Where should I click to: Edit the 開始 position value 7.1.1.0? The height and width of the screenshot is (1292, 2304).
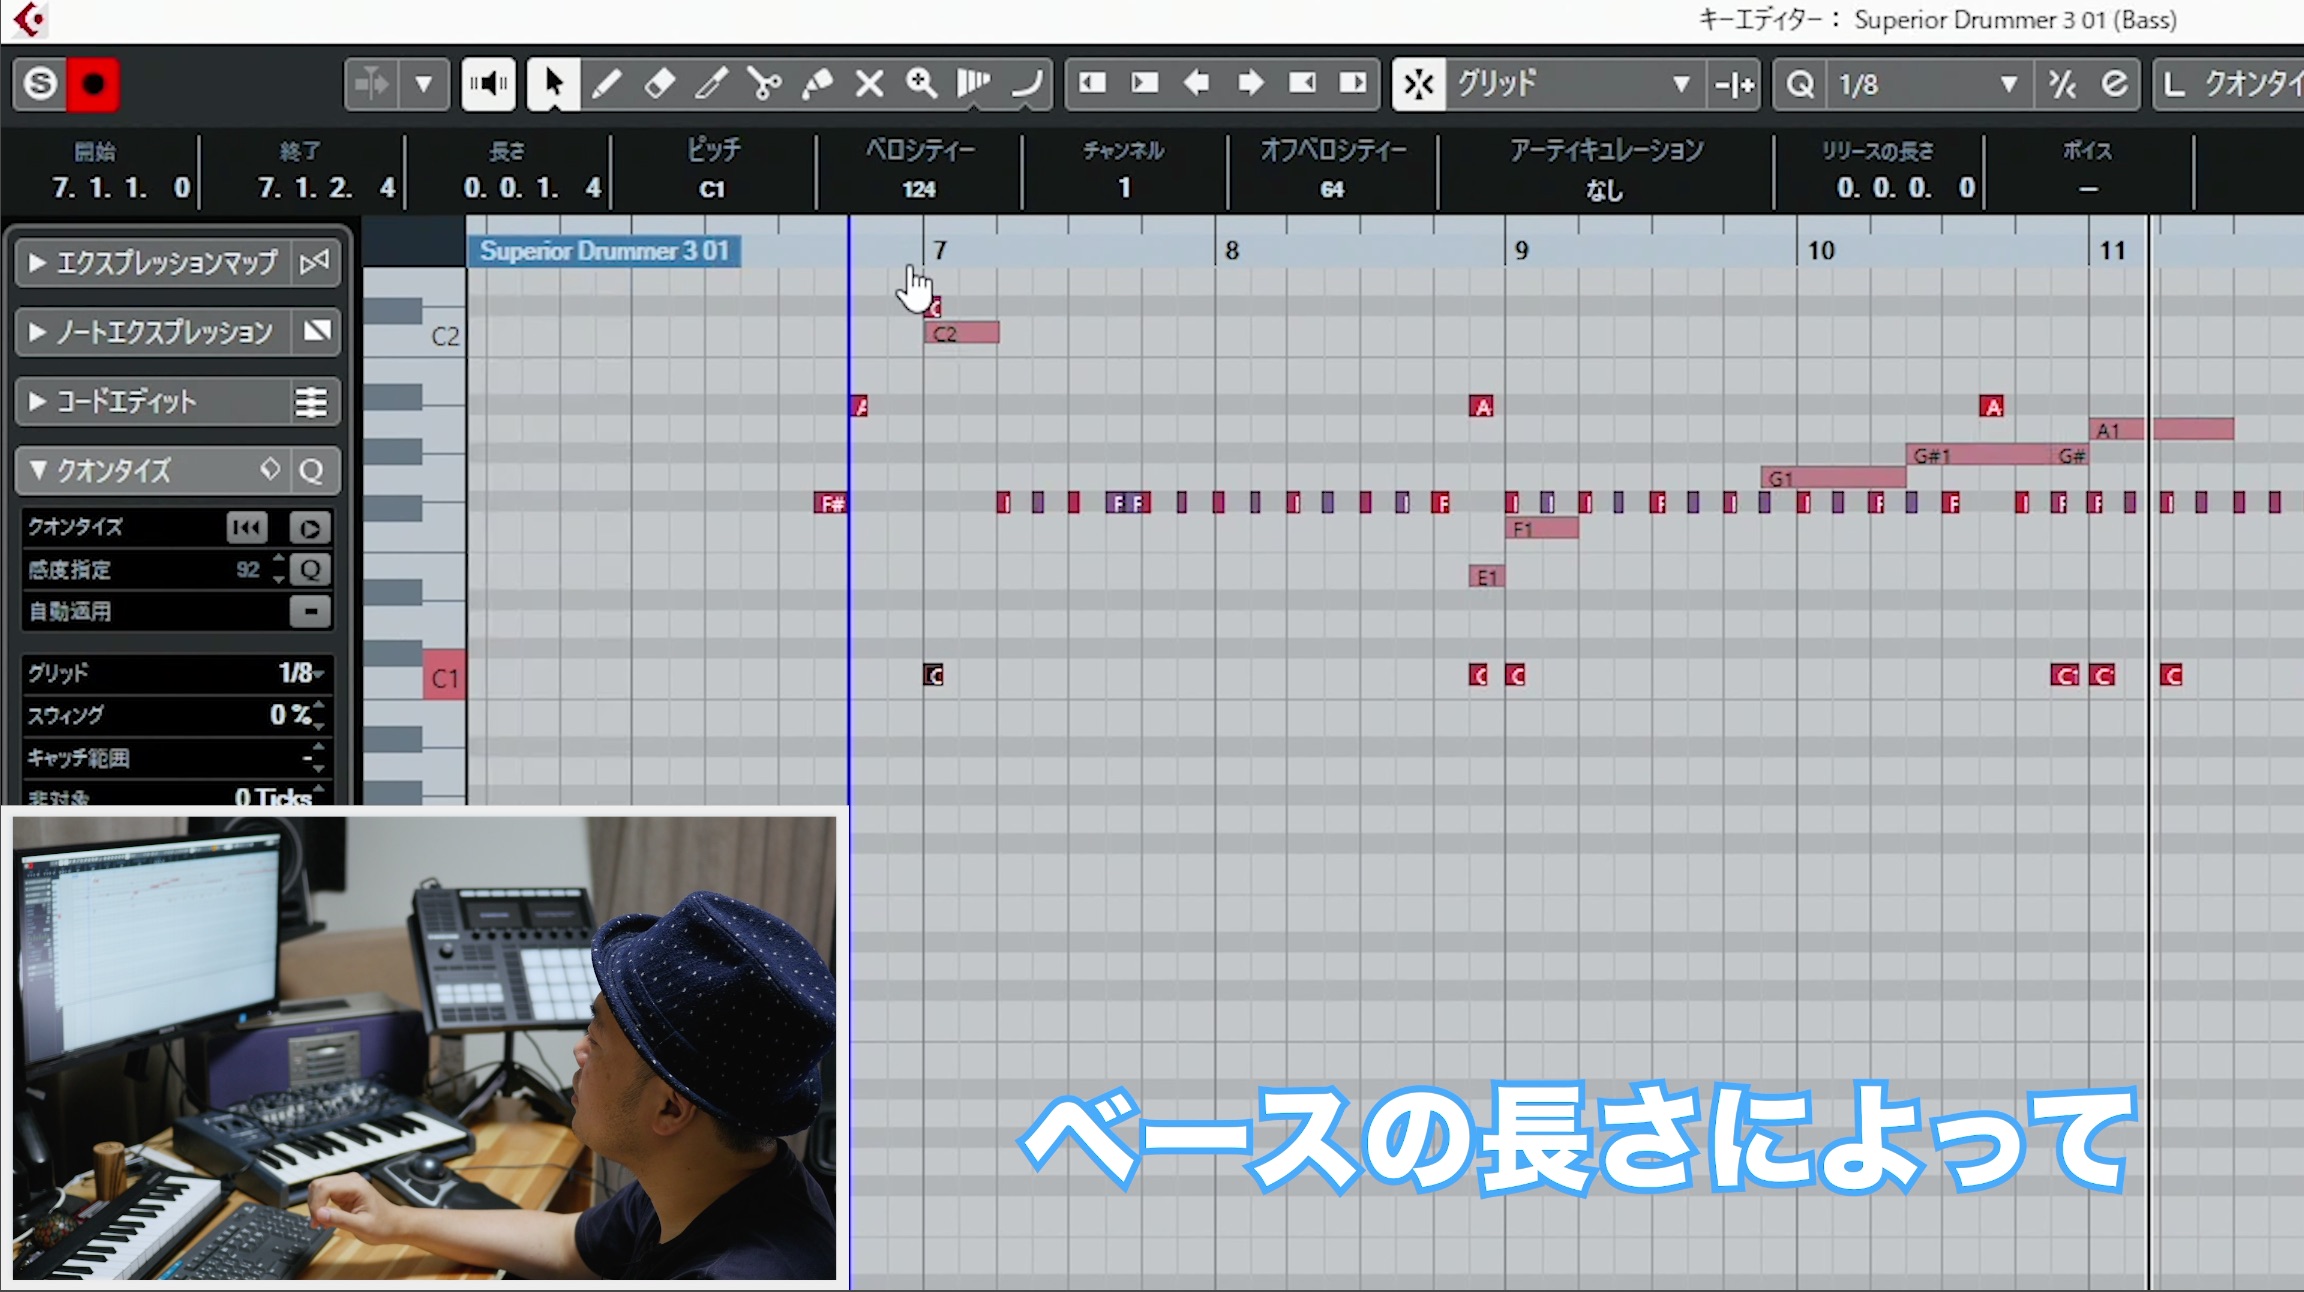(x=121, y=188)
